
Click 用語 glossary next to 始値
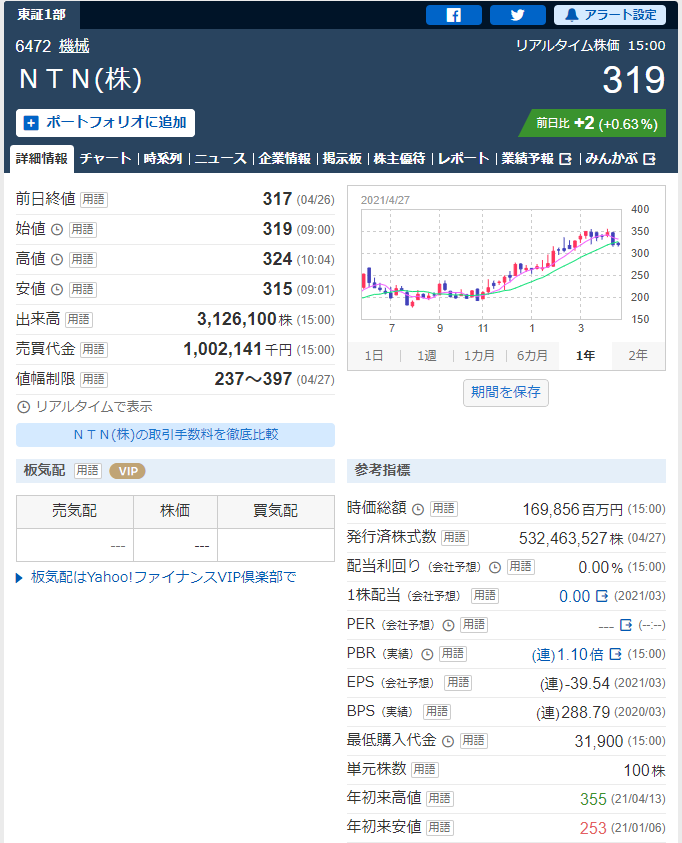[x=83, y=230]
